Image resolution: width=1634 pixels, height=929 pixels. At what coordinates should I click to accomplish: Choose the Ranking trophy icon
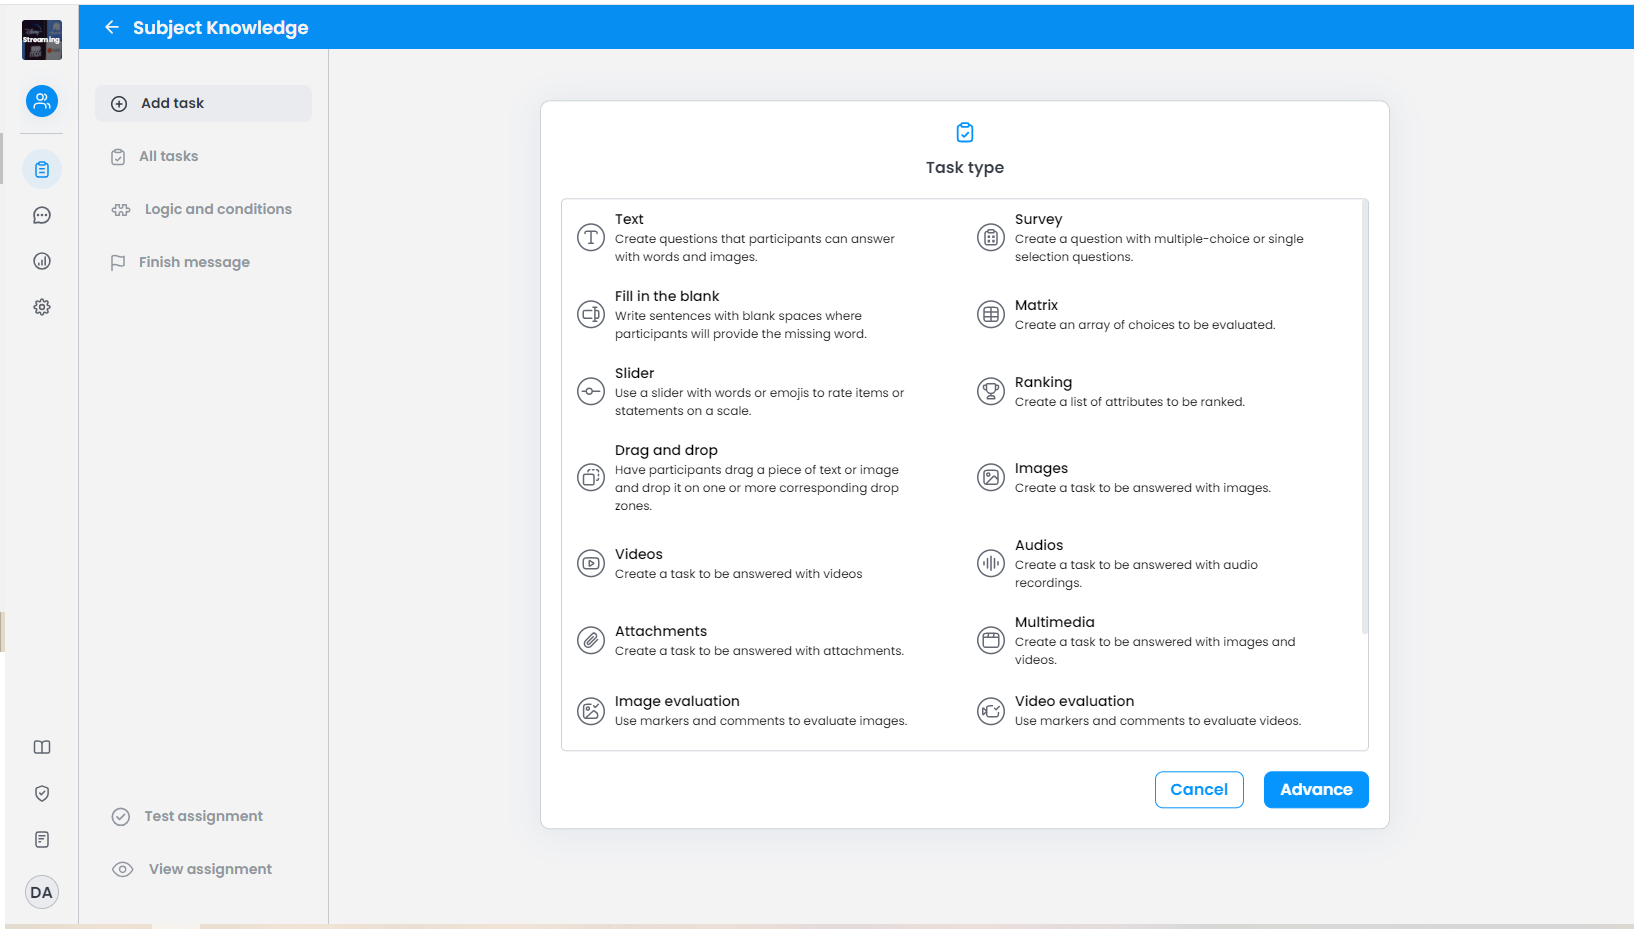click(991, 391)
